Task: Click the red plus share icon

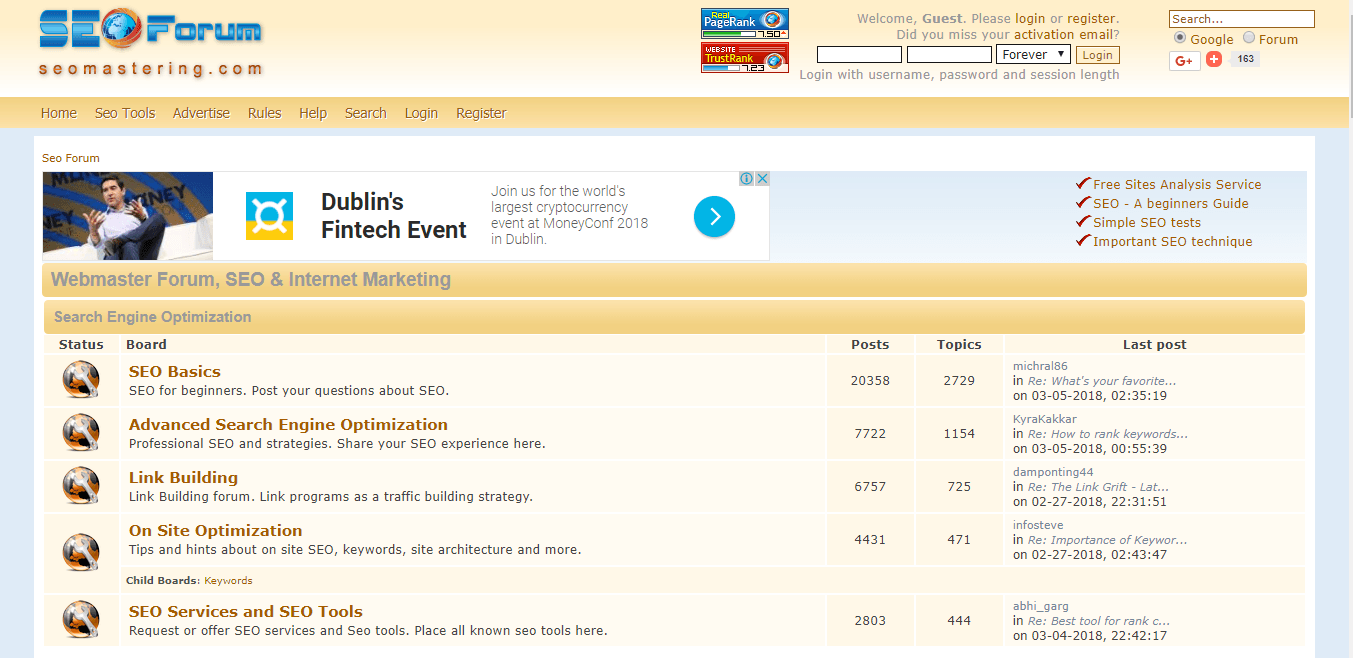Action: (1214, 59)
